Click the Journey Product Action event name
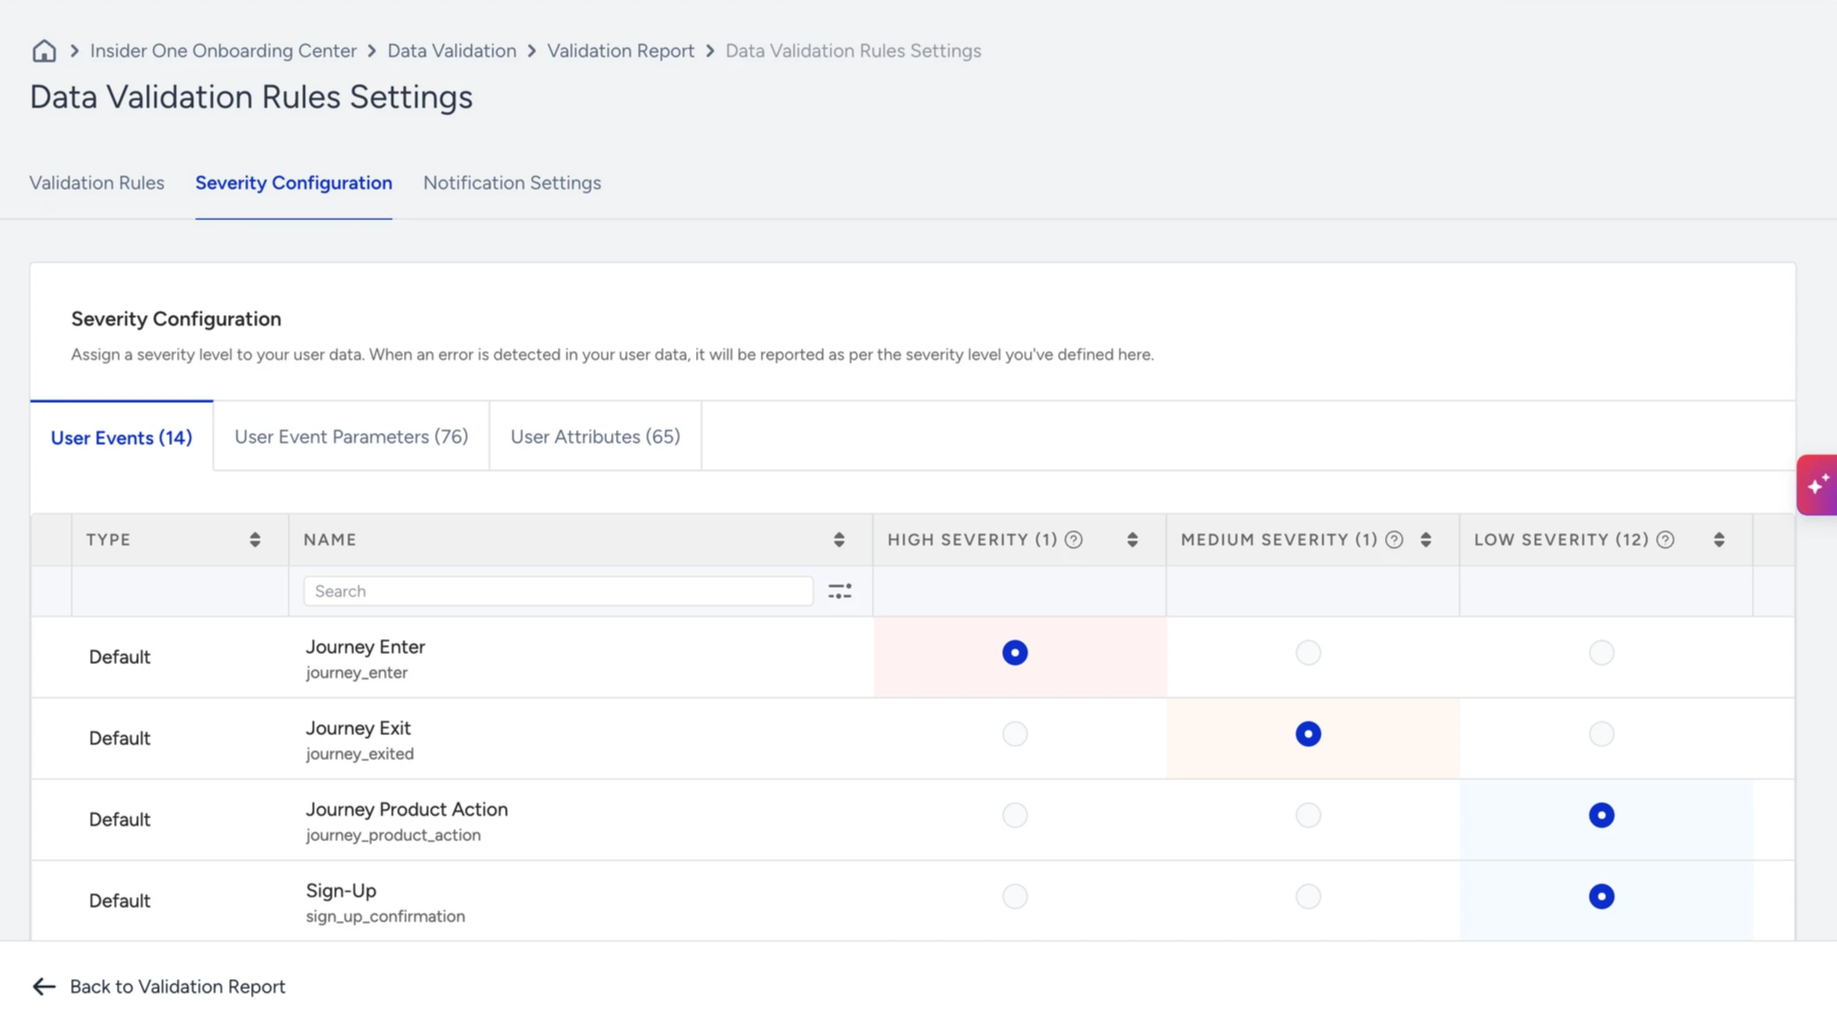 407,809
